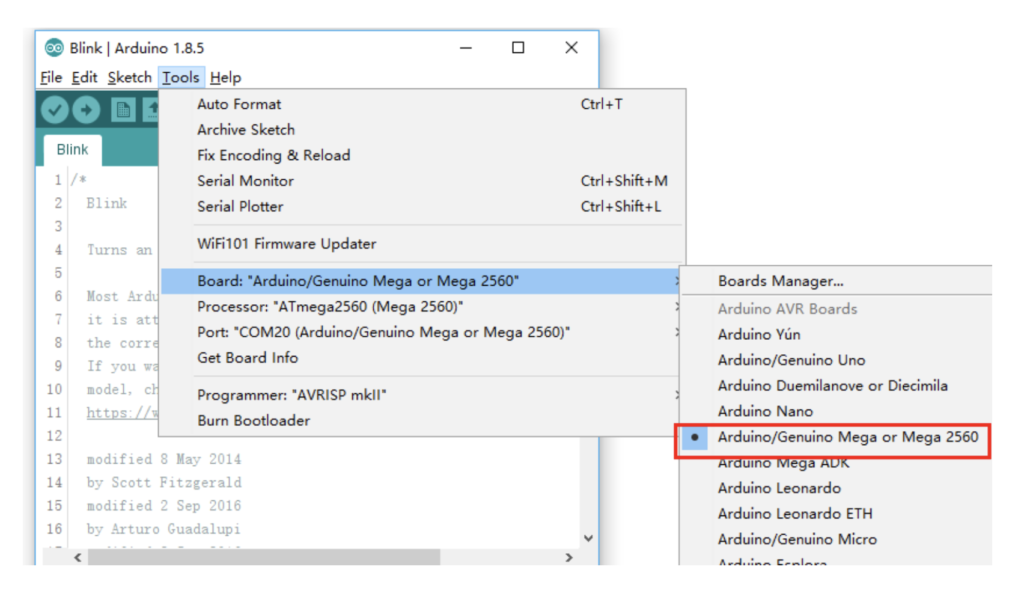Click the word Blink on line 2

(x=106, y=203)
